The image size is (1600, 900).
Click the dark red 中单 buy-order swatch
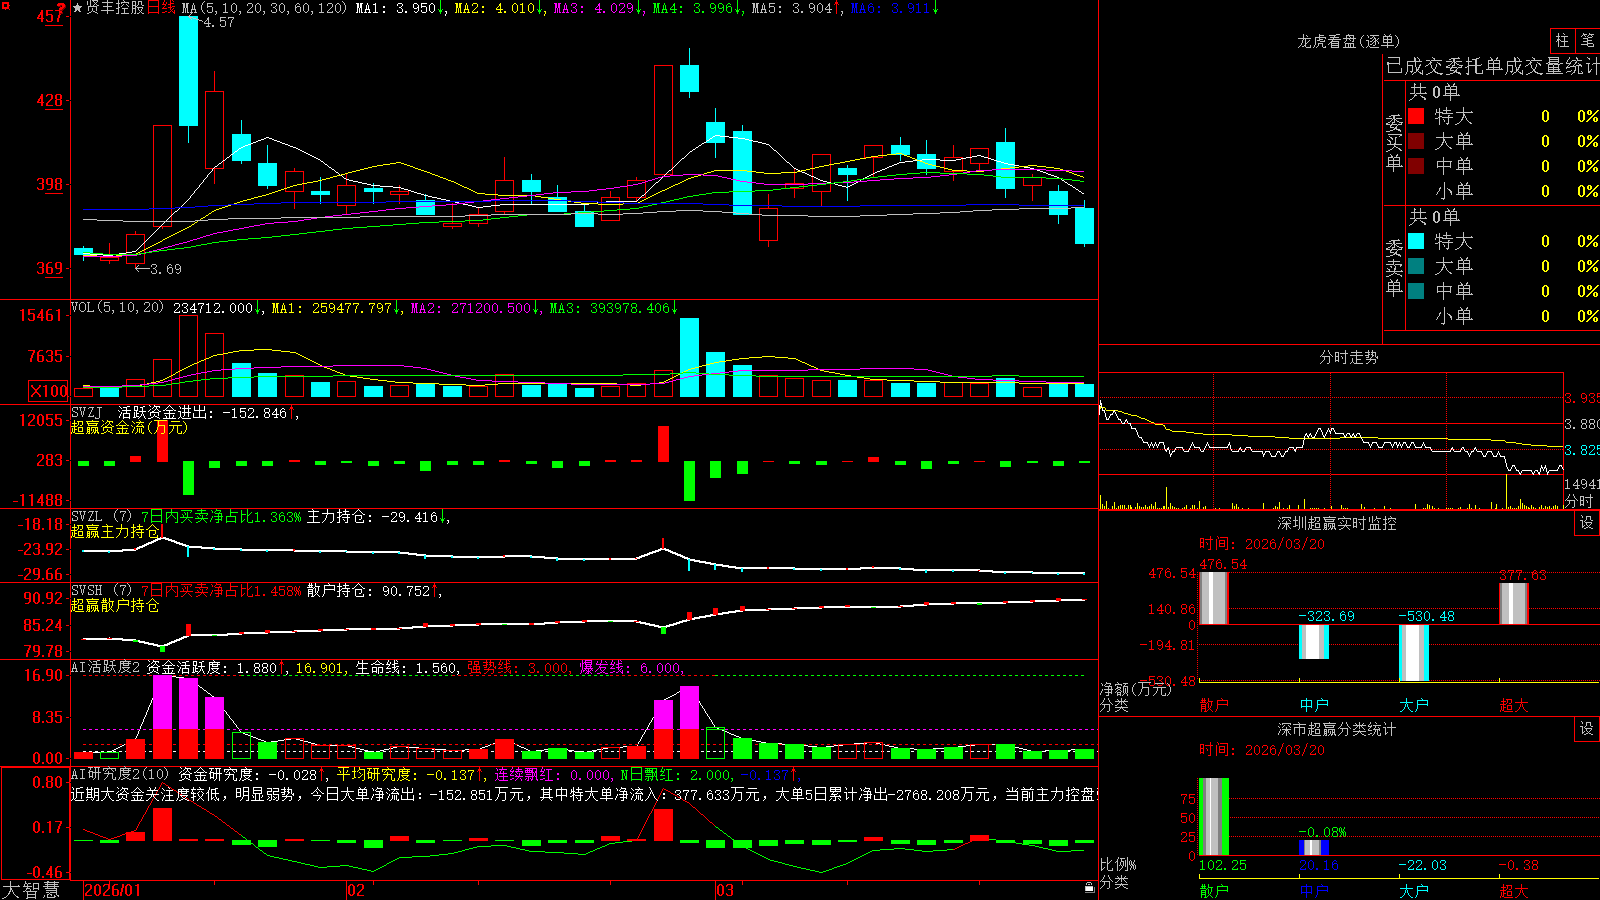[x=1416, y=166]
